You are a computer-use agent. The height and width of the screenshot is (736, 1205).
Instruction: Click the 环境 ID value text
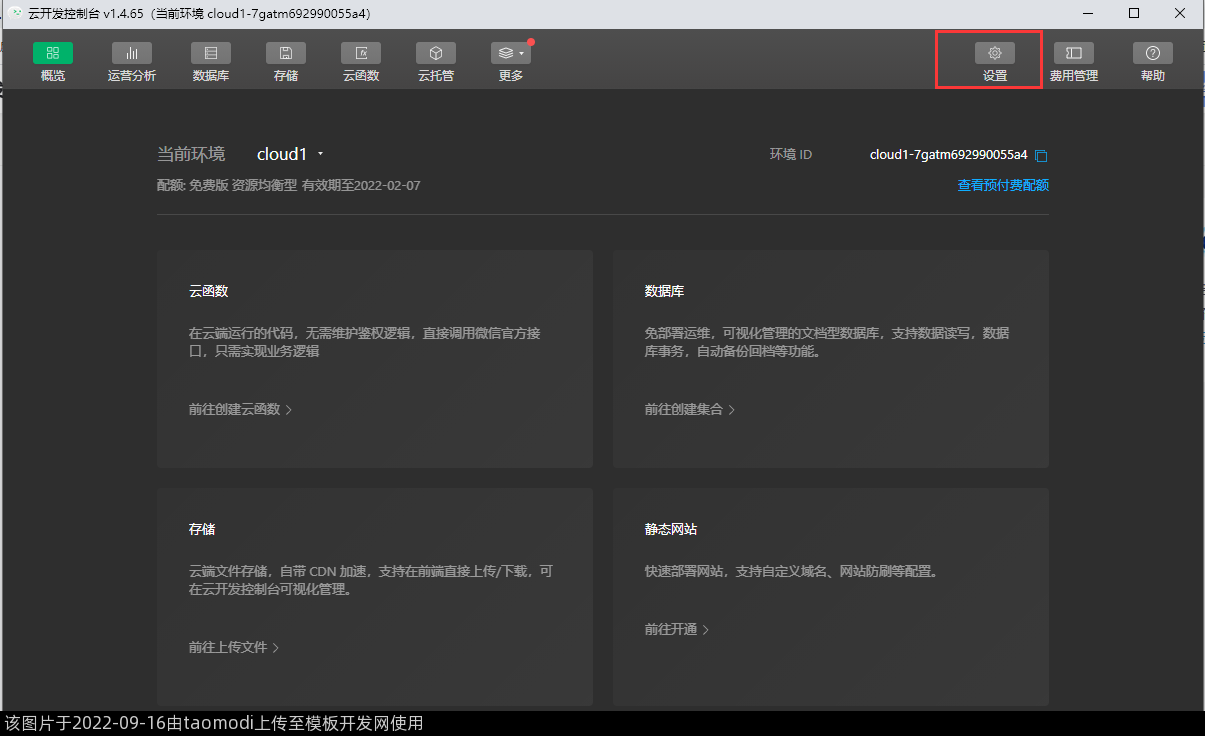click(x=948, y=155)
